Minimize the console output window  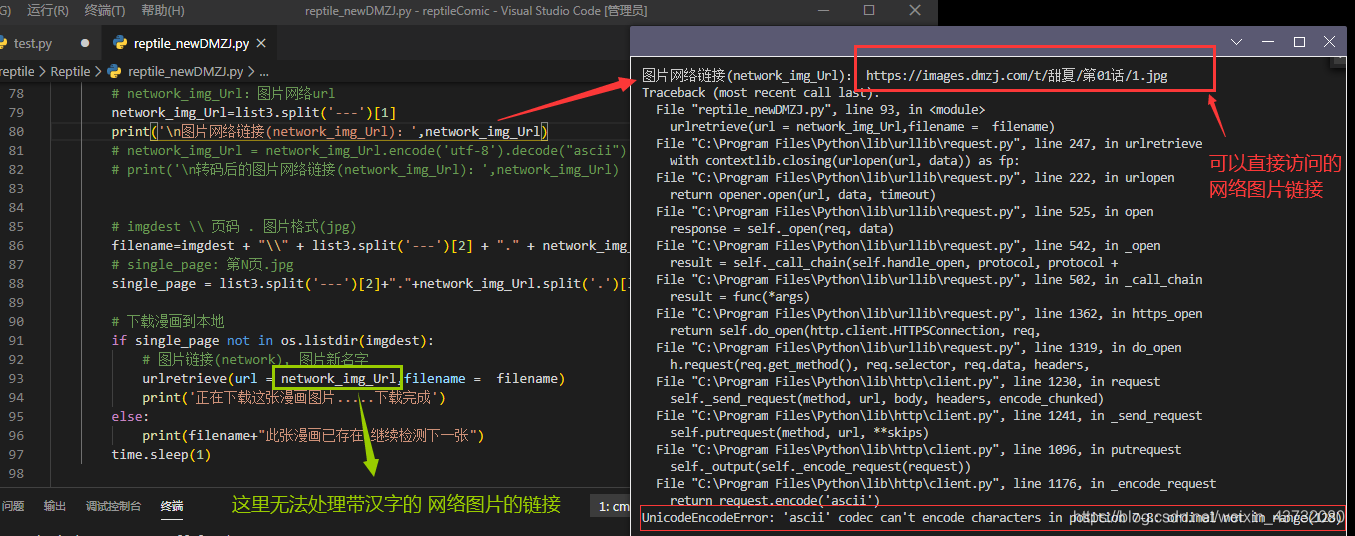pos(1270,42)
